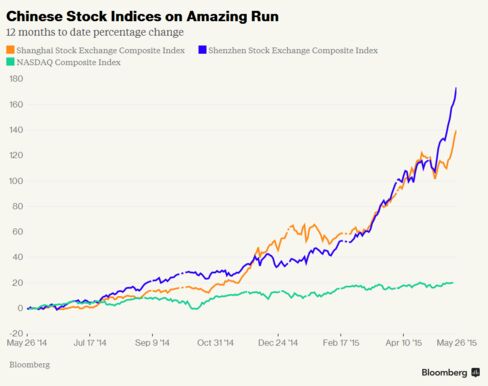The width and height of the screenshot is (488, 386).
Task: Click the green NASDAQ legend color square
Action: point(10,62)
